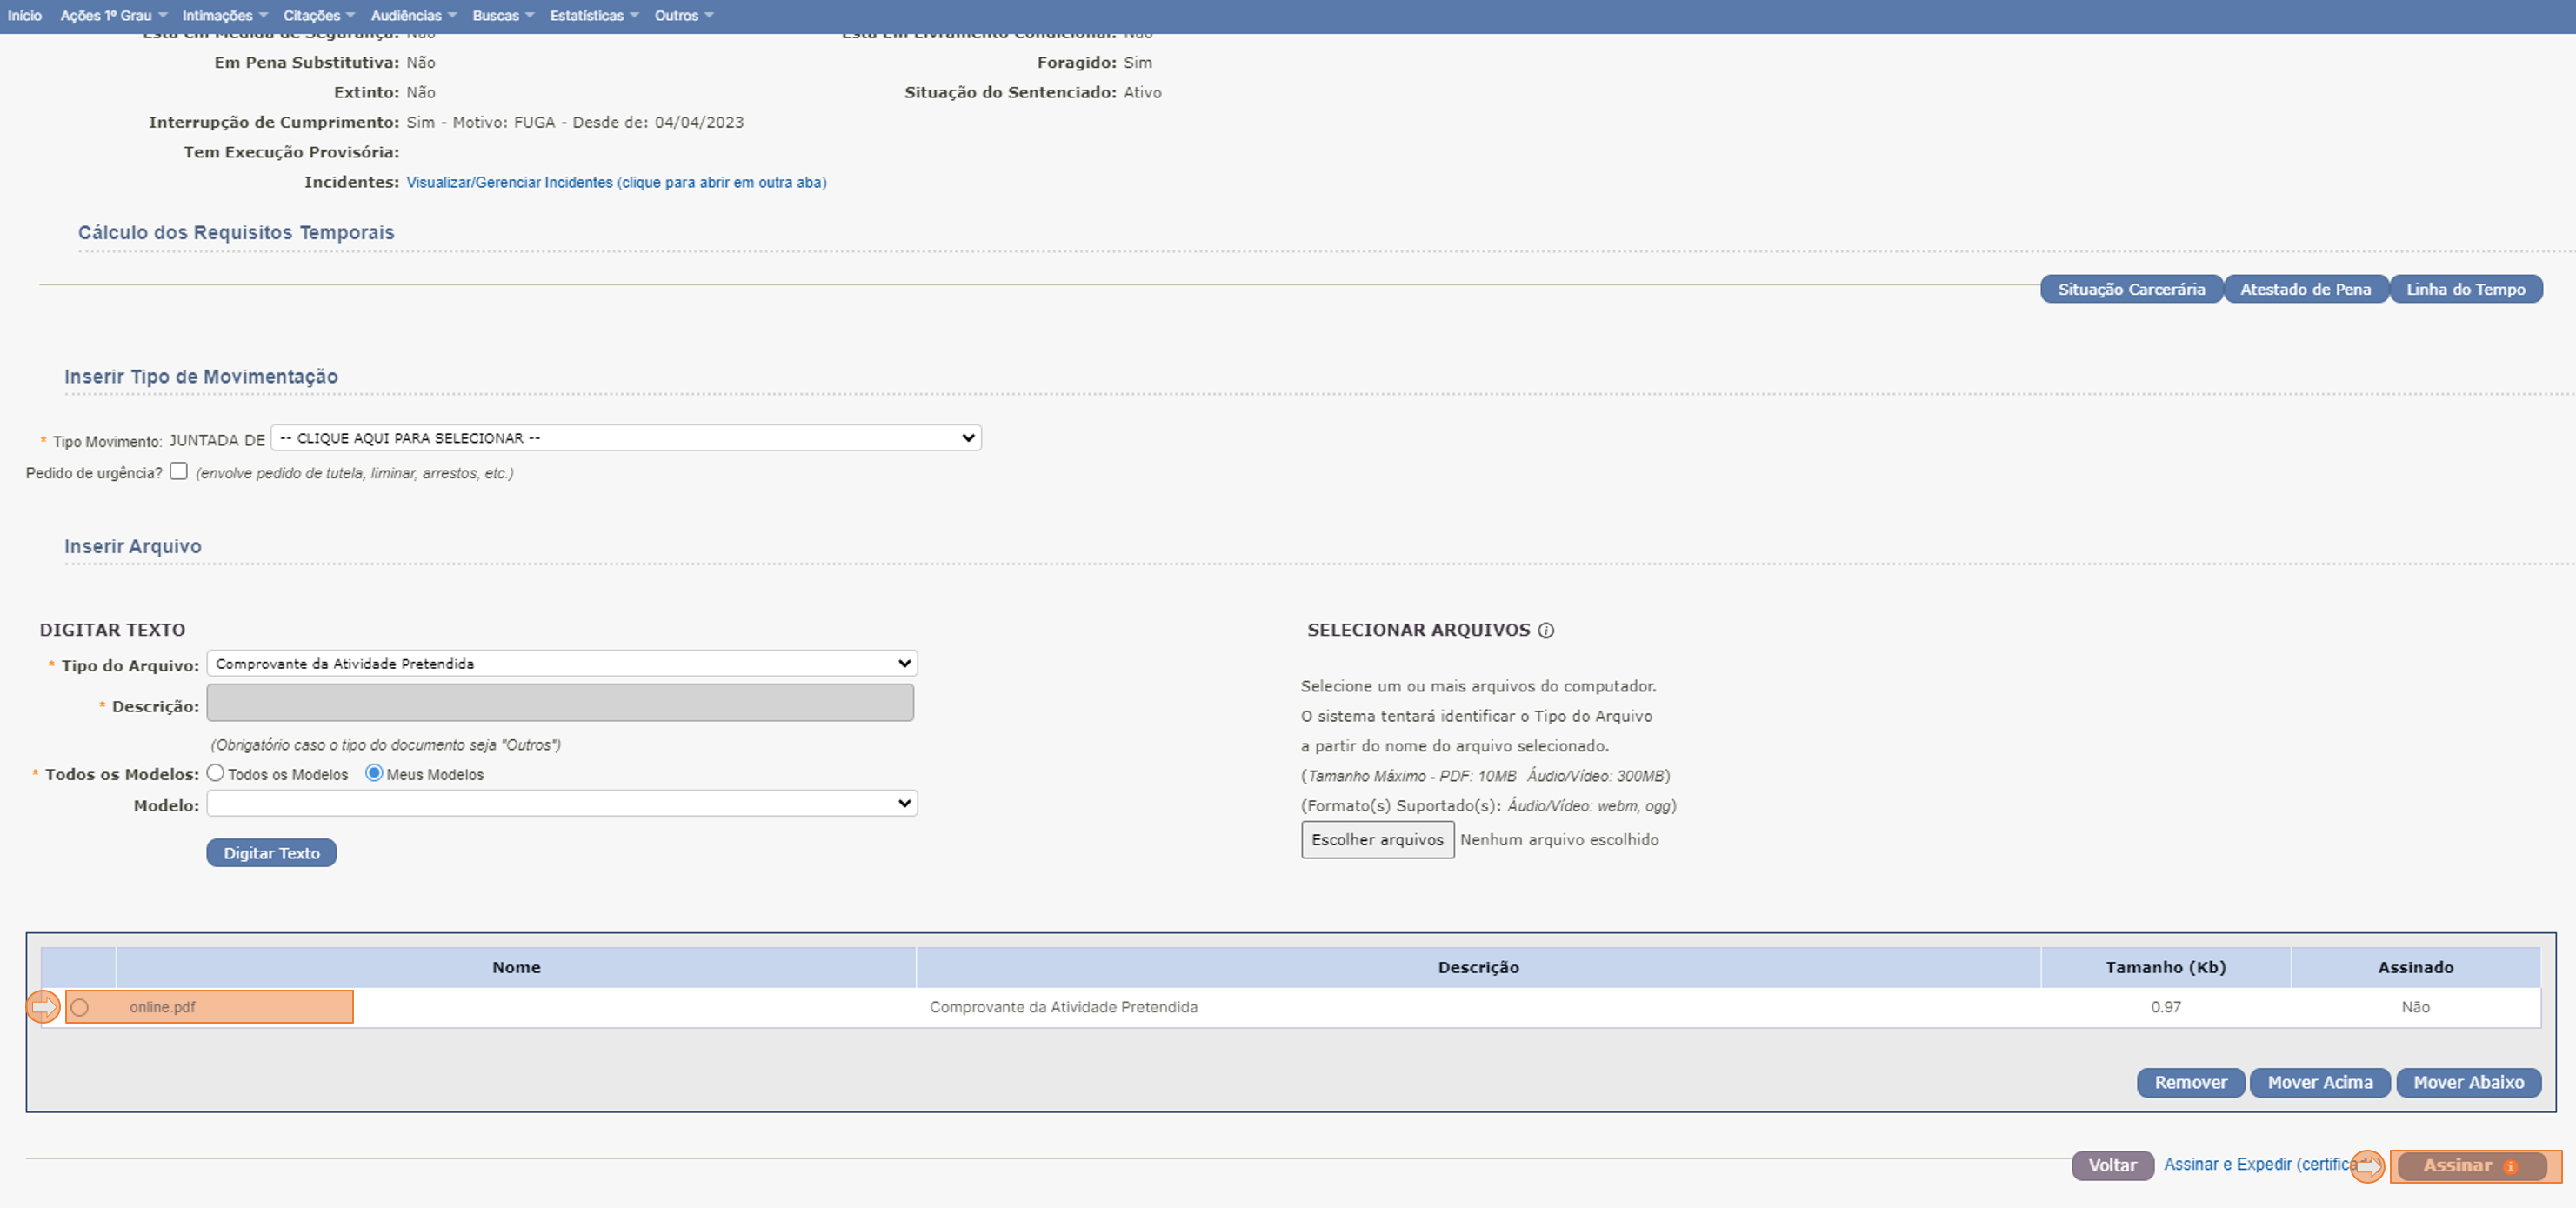Expand the Ações 1º Grau menu
This screenshot has width=2576, height=1208.
(113, 15)
